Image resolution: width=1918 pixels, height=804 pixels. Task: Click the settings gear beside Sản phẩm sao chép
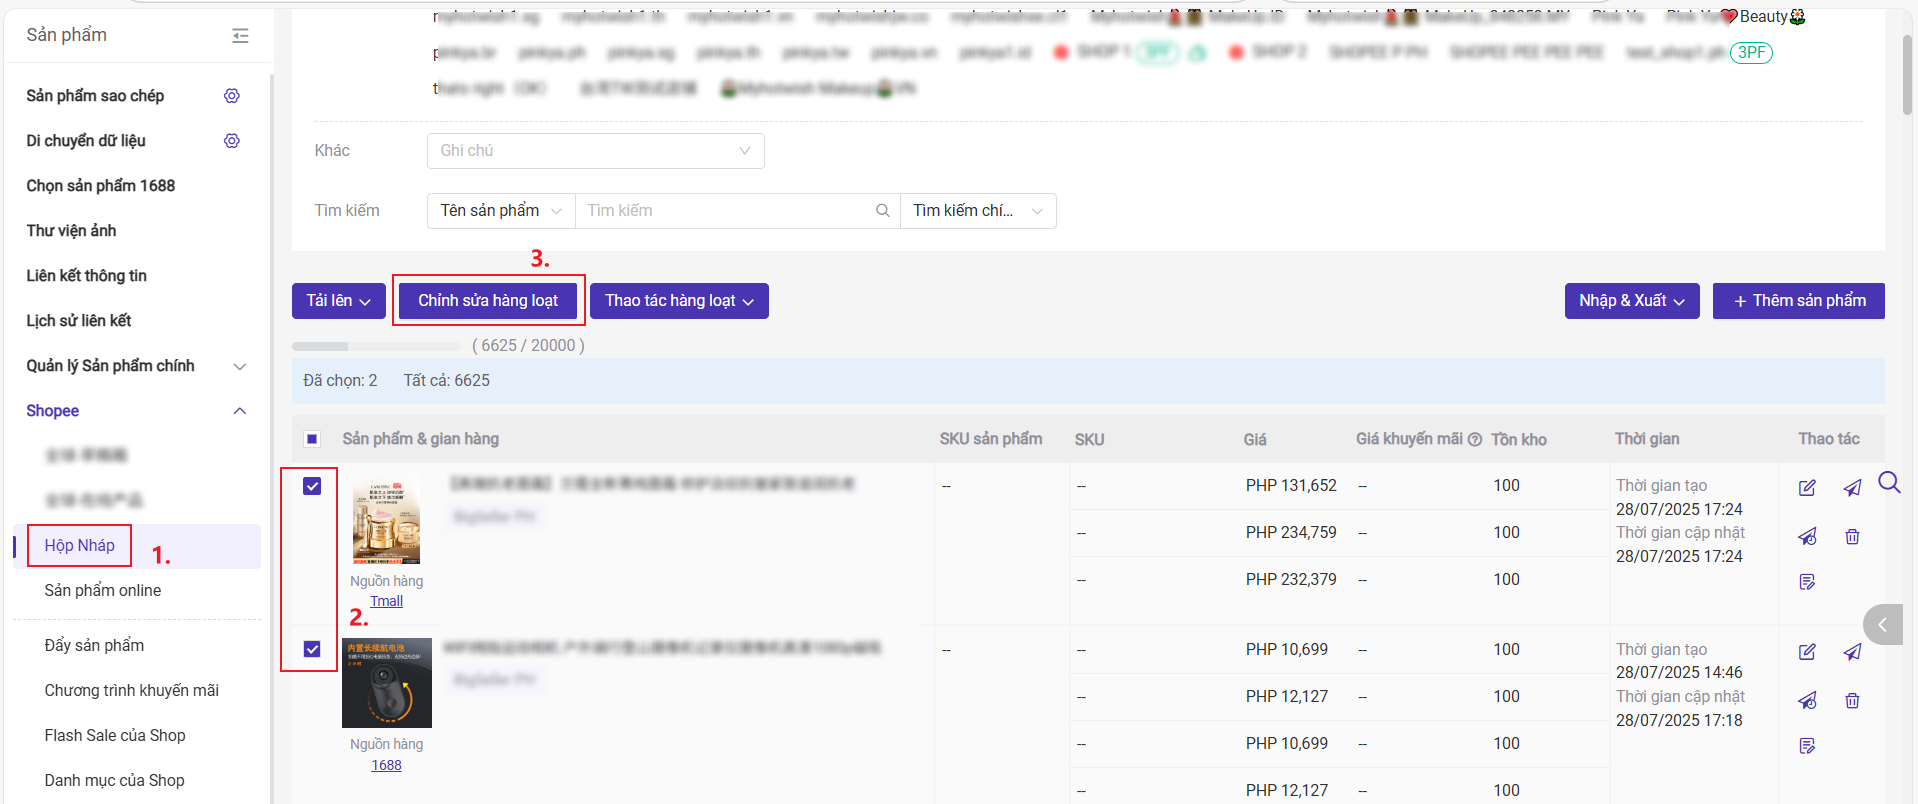coord(232,96)
